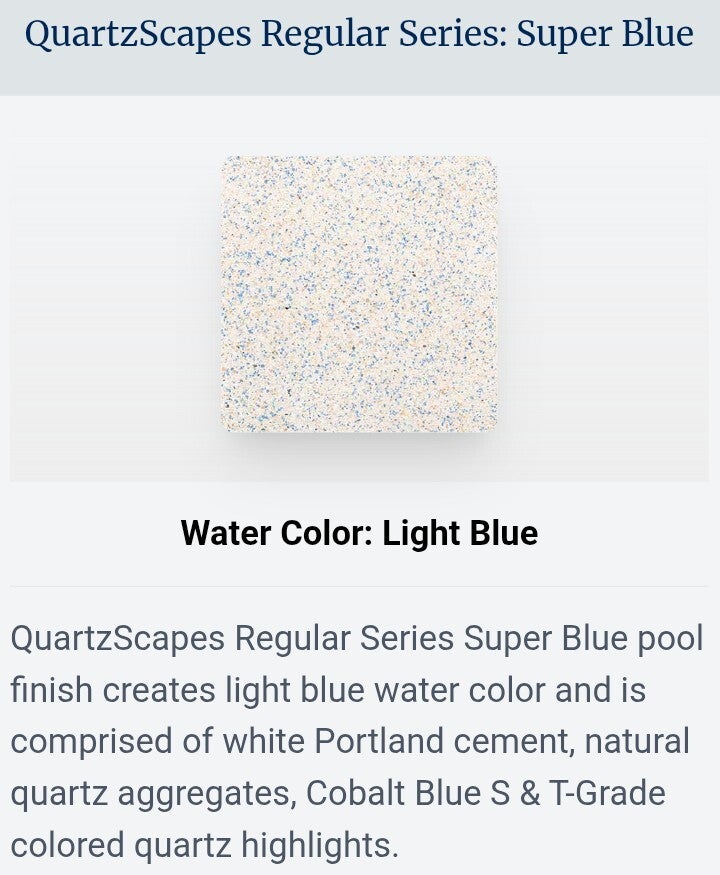Click "QuartzScapes" at the start of the description
720x875 pixels.
(x=118, y=638)
